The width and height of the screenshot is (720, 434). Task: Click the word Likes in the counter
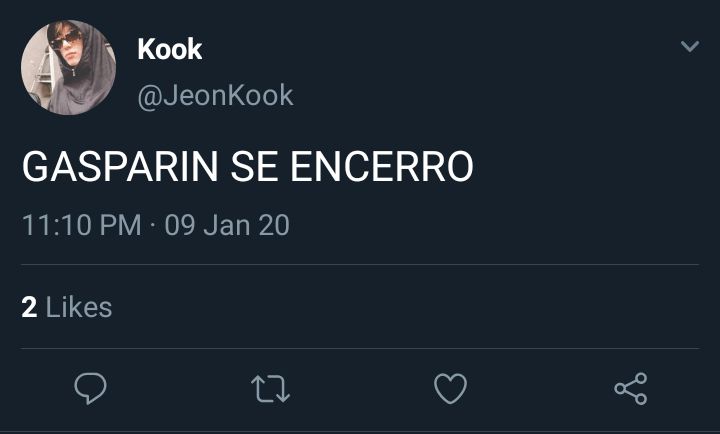click(x=79, y=307)
